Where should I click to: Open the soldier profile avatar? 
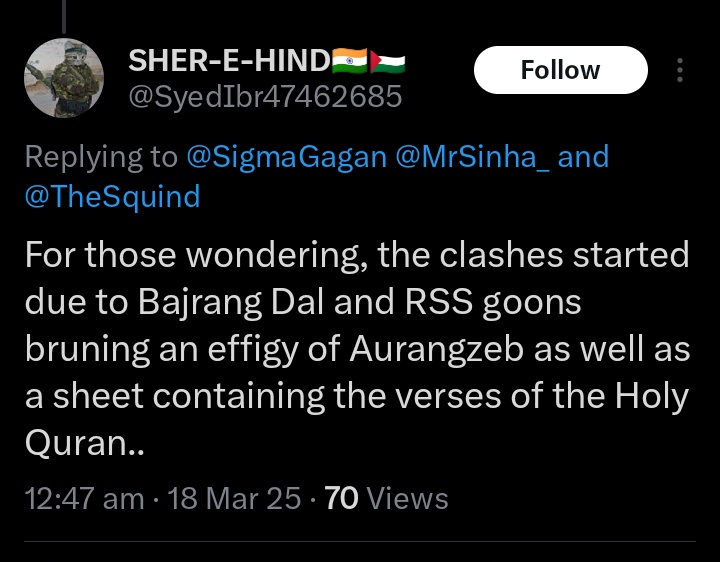click(64, 78)
